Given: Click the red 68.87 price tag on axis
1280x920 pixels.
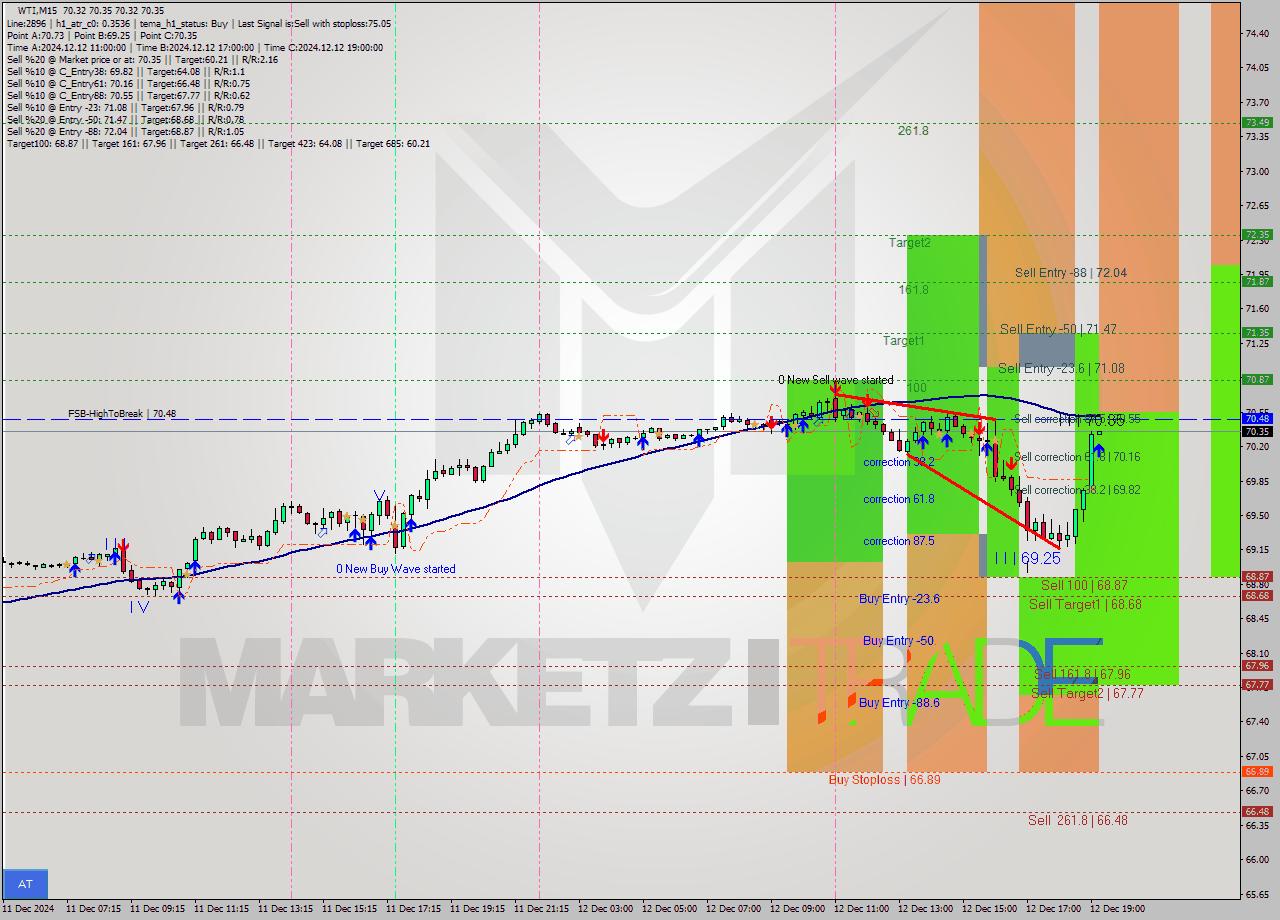Looking at the screenshot, I should (x=1257, y=577).
